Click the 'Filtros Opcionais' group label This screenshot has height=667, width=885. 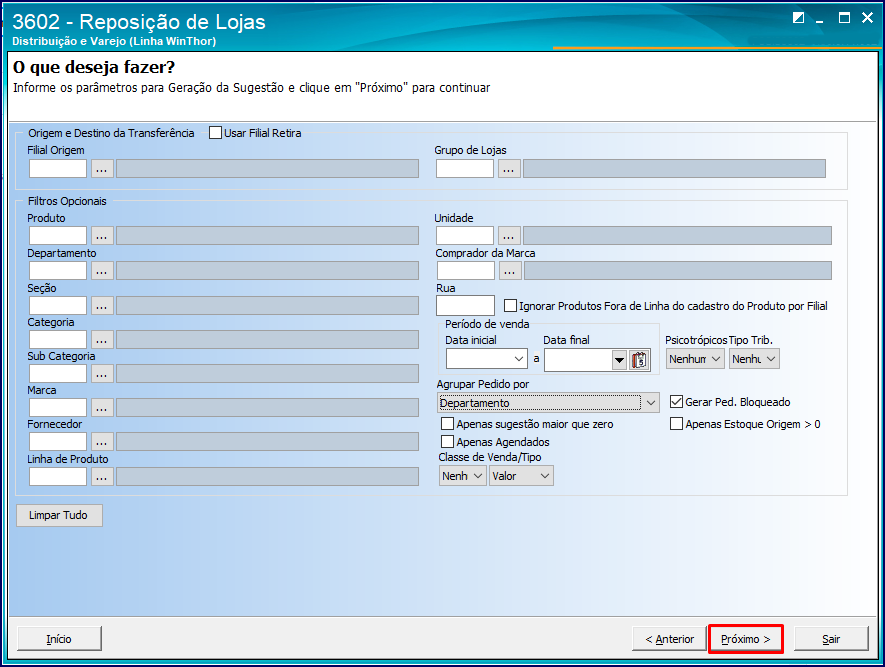67,201
